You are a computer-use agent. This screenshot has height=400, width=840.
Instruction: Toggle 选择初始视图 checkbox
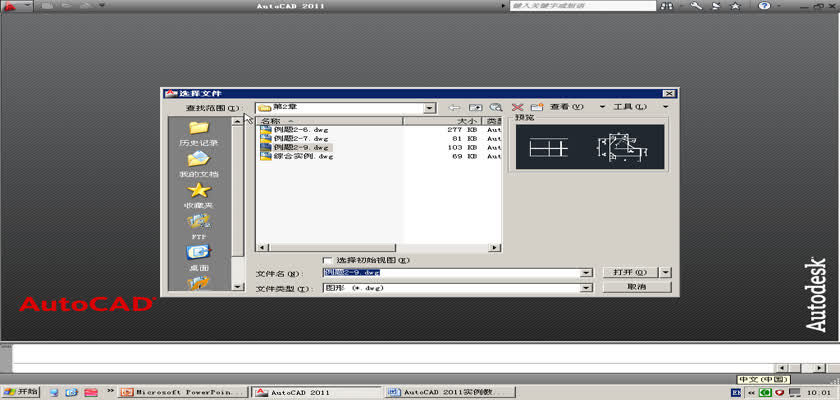click(327, 260)
